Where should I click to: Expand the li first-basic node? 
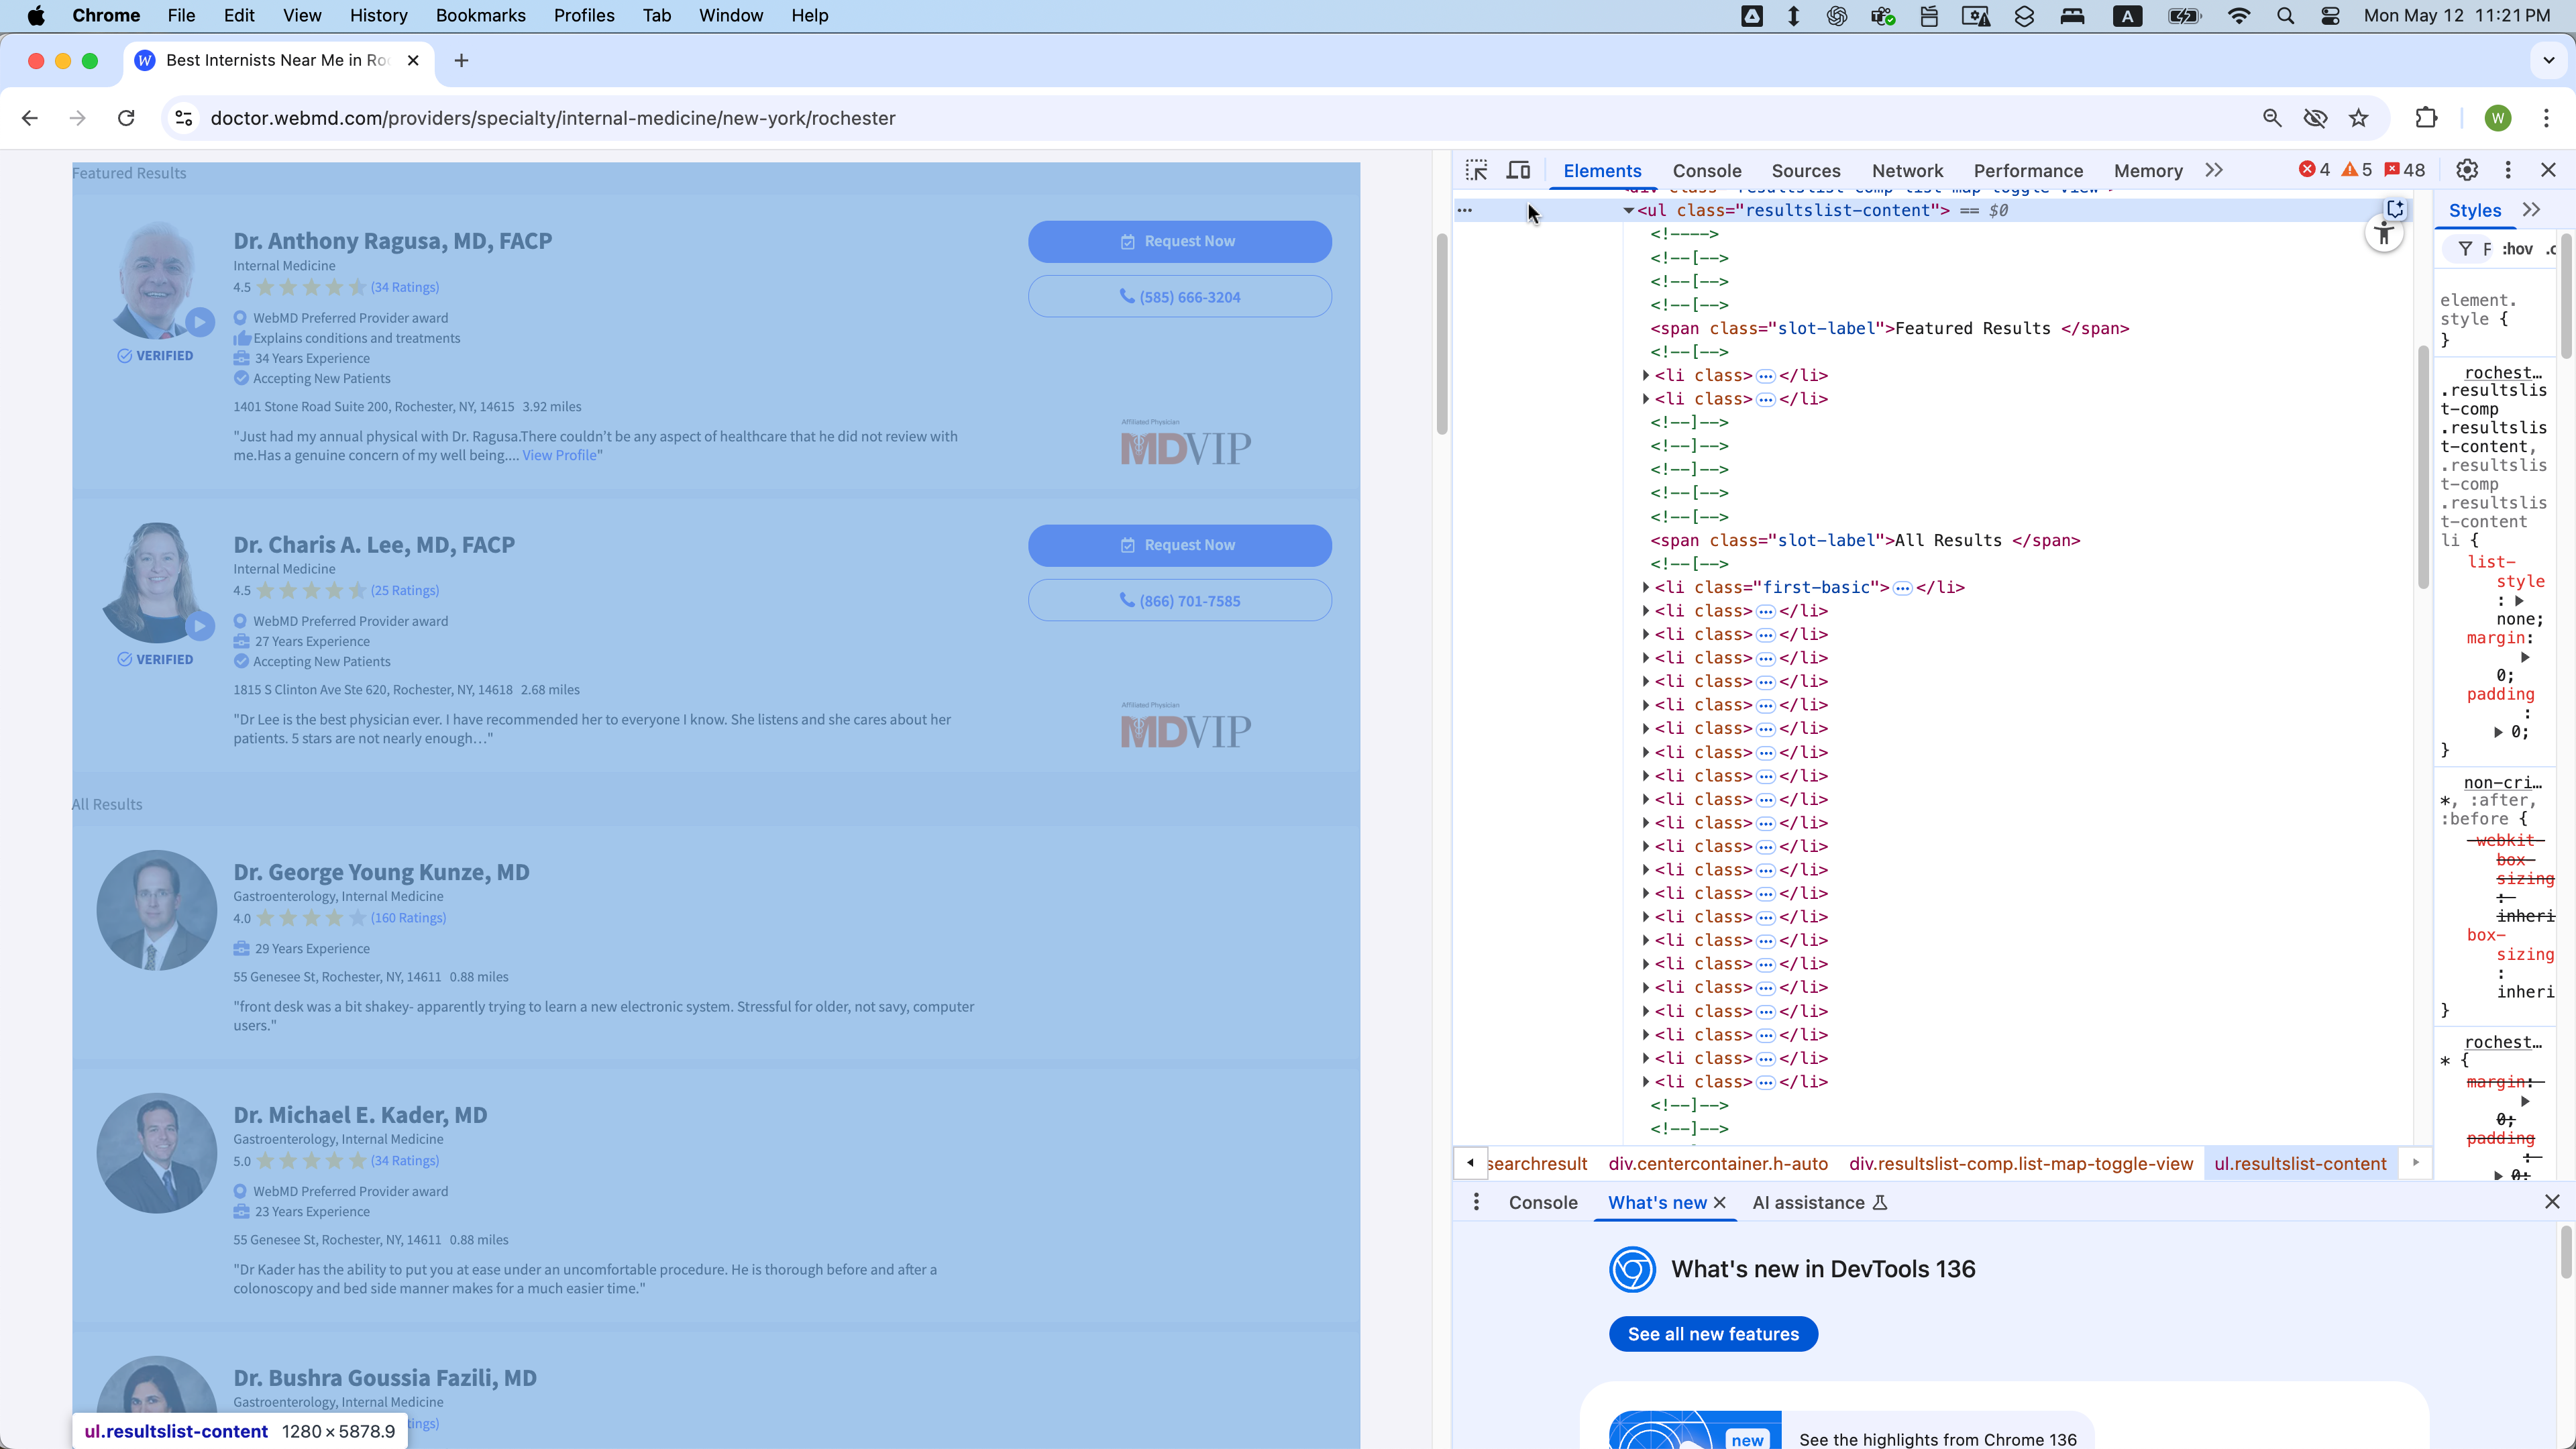(x=1646, y=587)
